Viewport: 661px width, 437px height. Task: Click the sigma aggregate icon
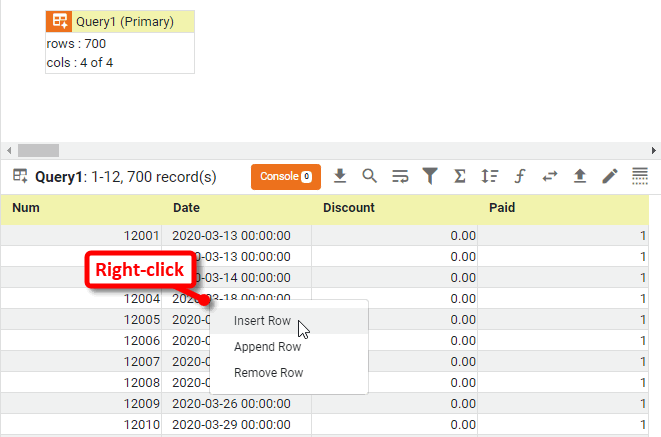460,176
